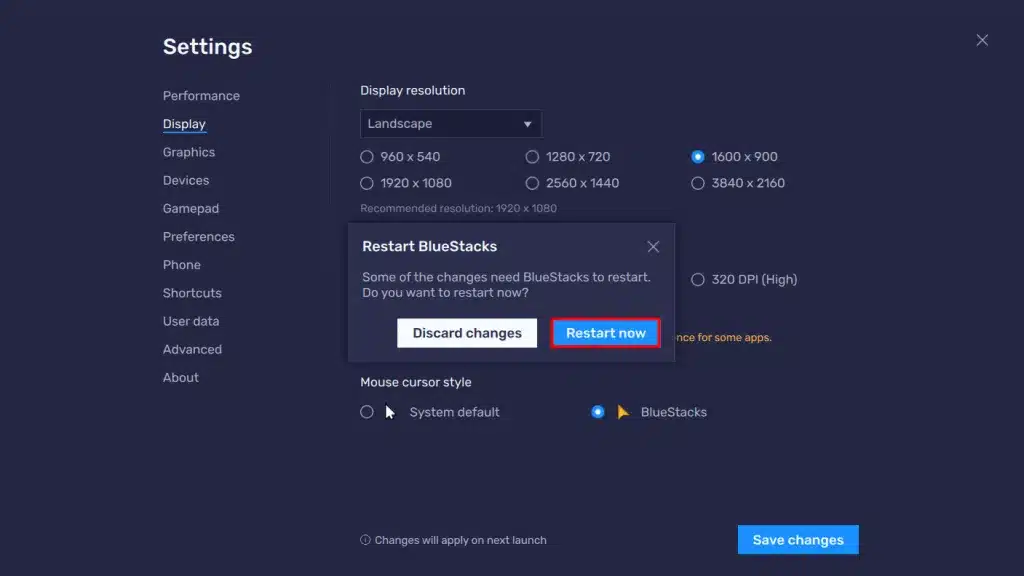This screenshot has width=1024, height=576.
Task: Open the Phone settings section
Action: pos(182,264)
